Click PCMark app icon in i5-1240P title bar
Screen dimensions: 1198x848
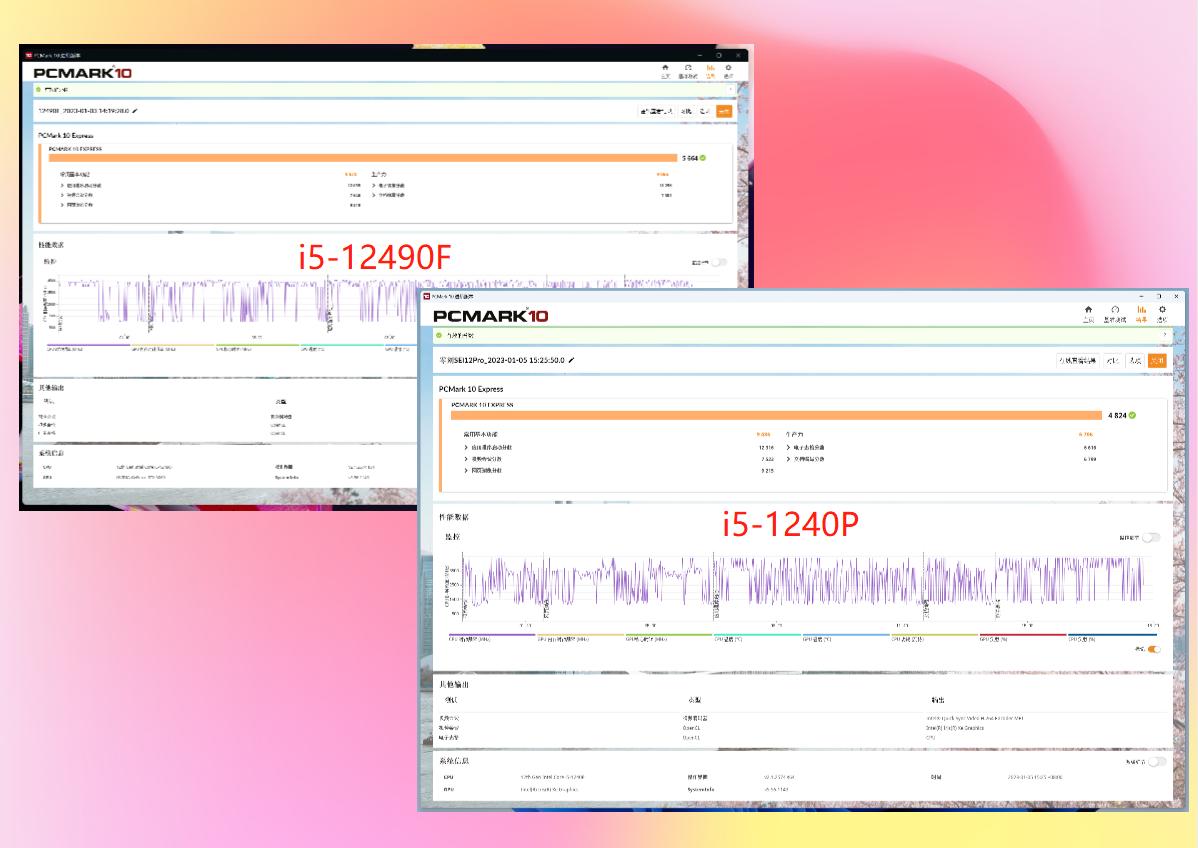point(426,296)
